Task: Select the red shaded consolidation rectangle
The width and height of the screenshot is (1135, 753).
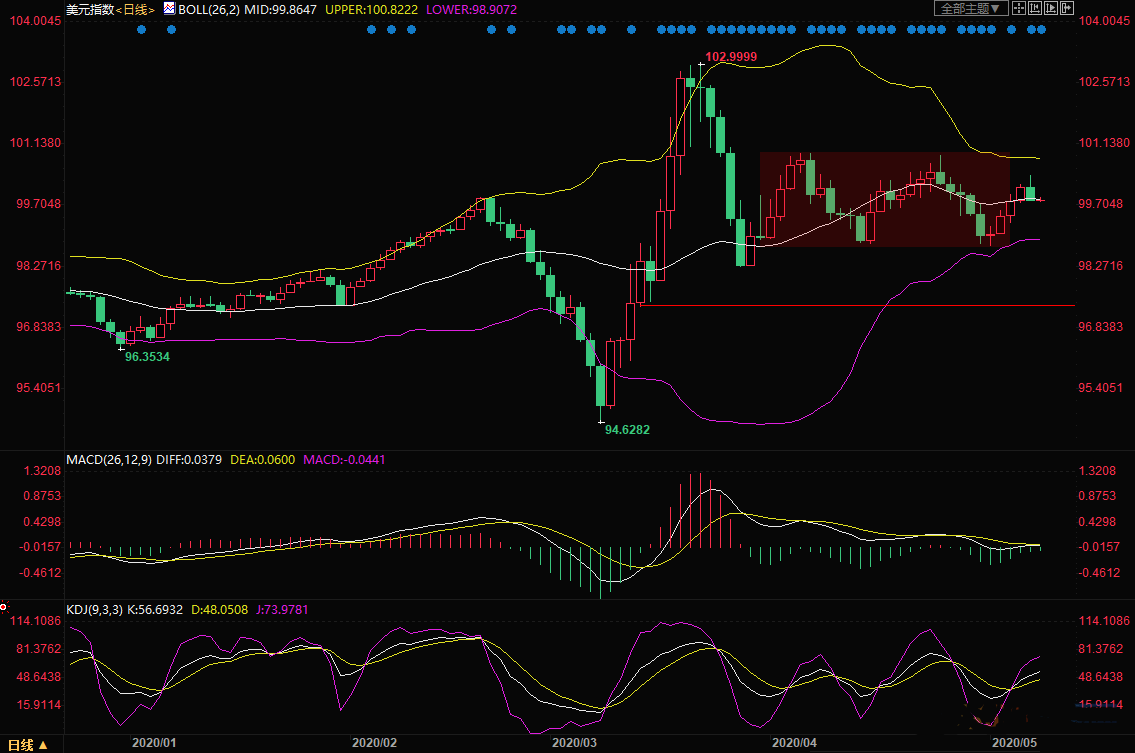Action: [x=884, y=199]
